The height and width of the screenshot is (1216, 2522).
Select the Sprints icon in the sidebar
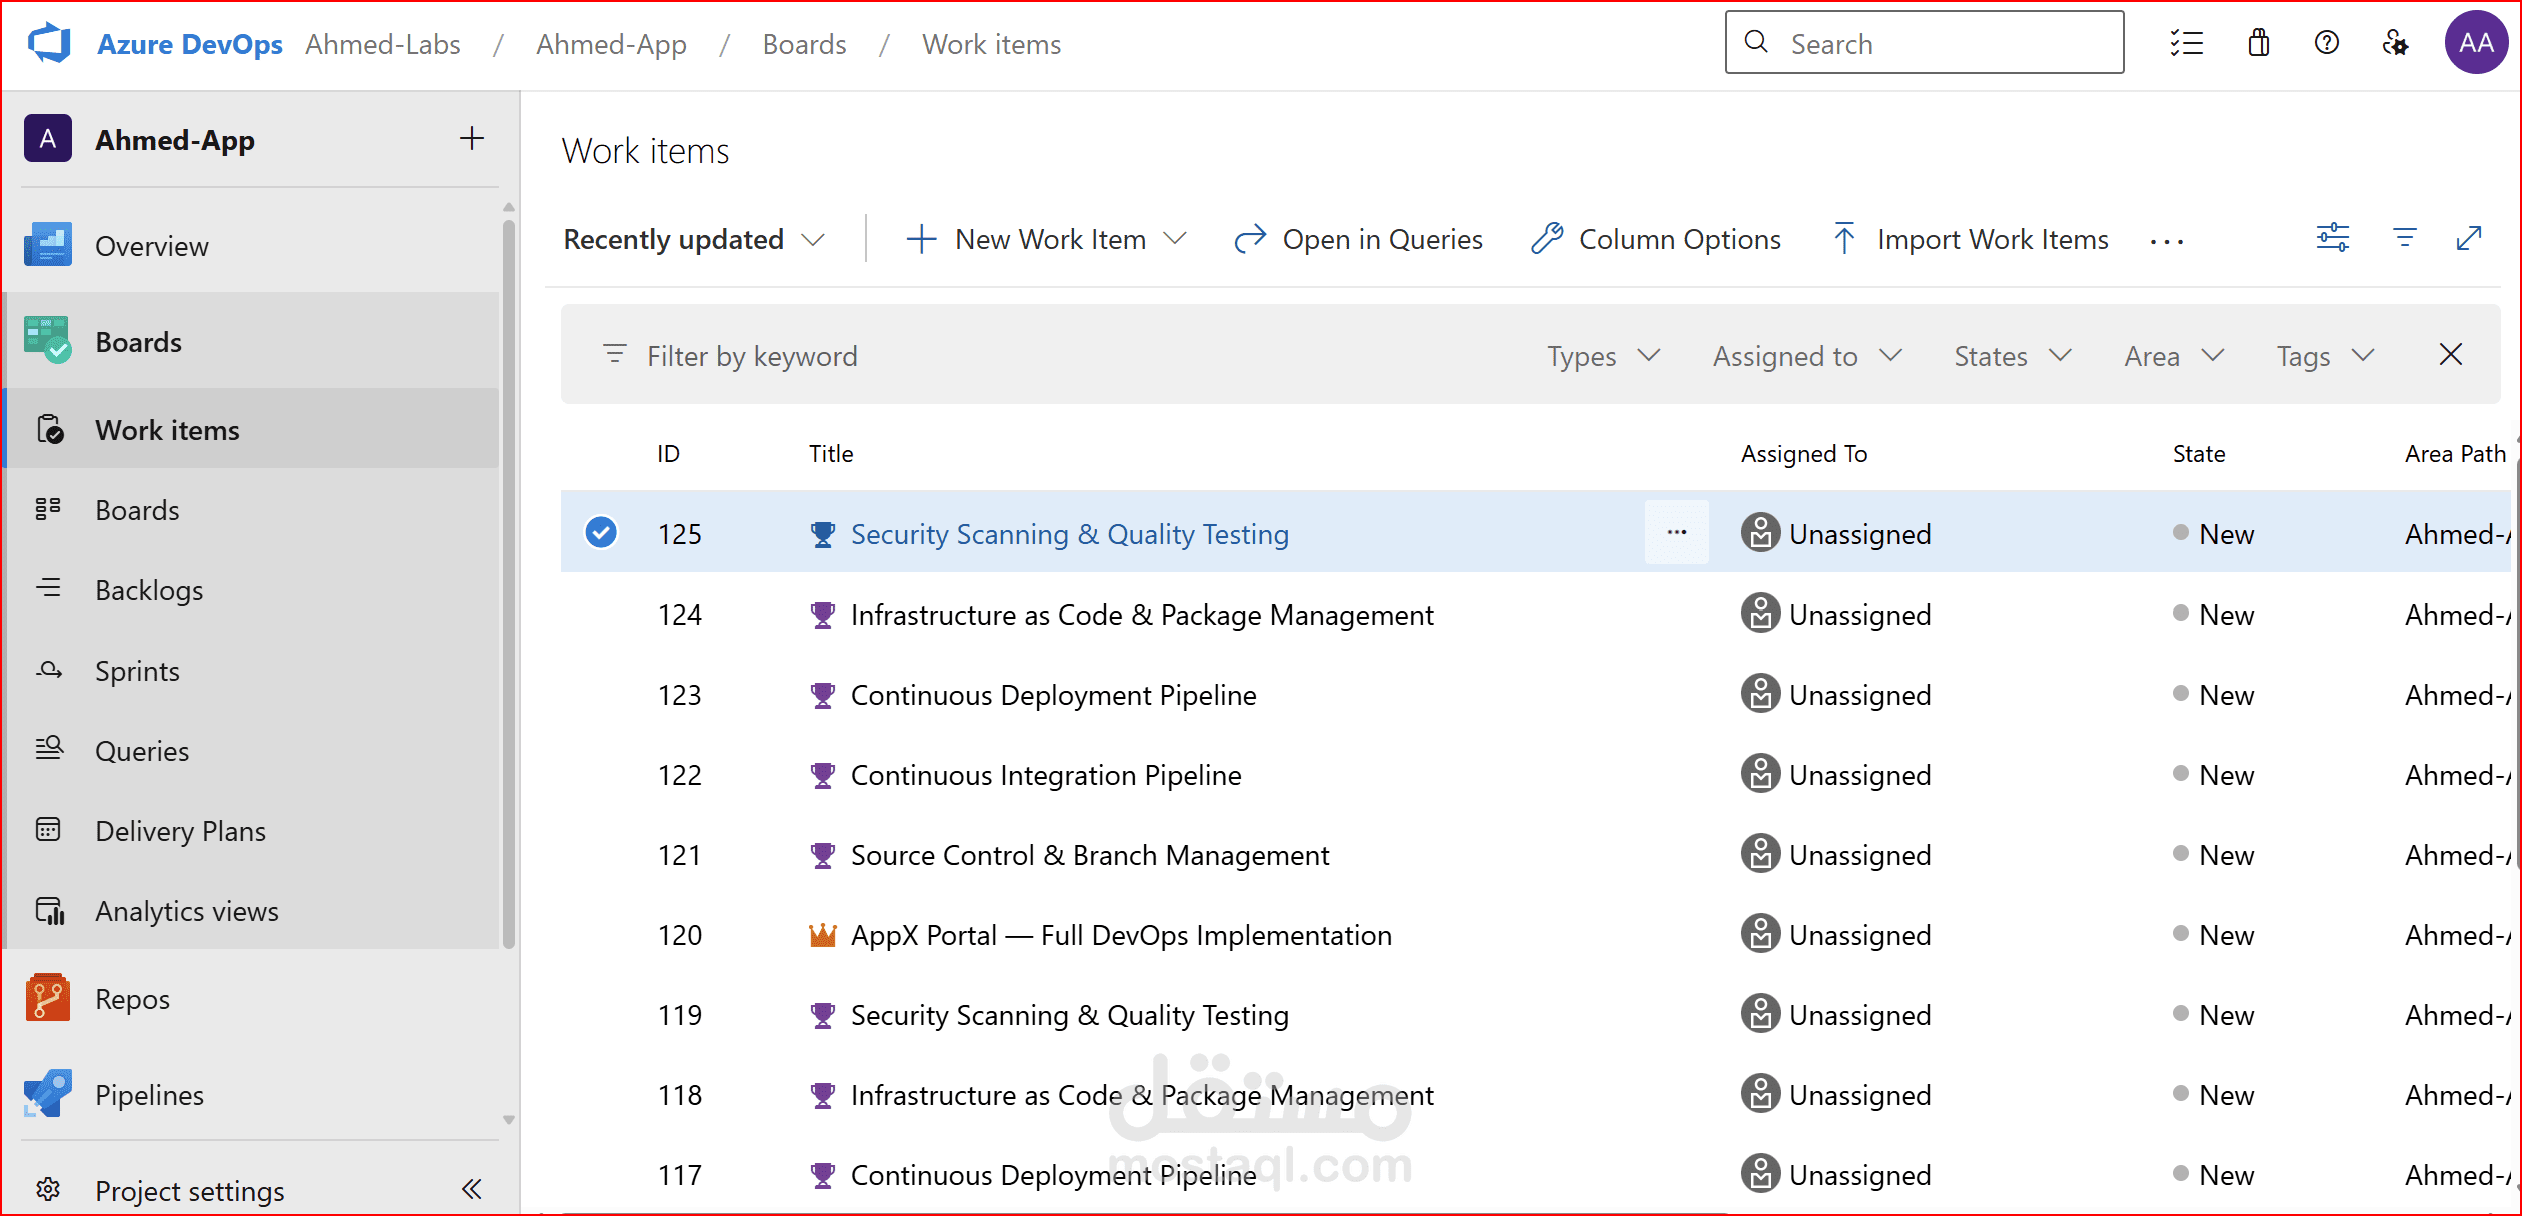tap(48, 670)
